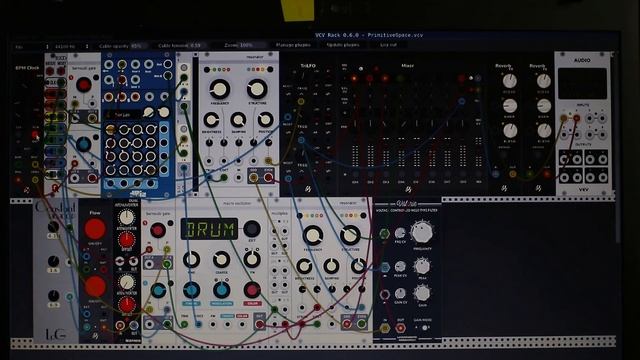Click the IN jack on filter module
The image size is (640, 360).
point(385,328)
